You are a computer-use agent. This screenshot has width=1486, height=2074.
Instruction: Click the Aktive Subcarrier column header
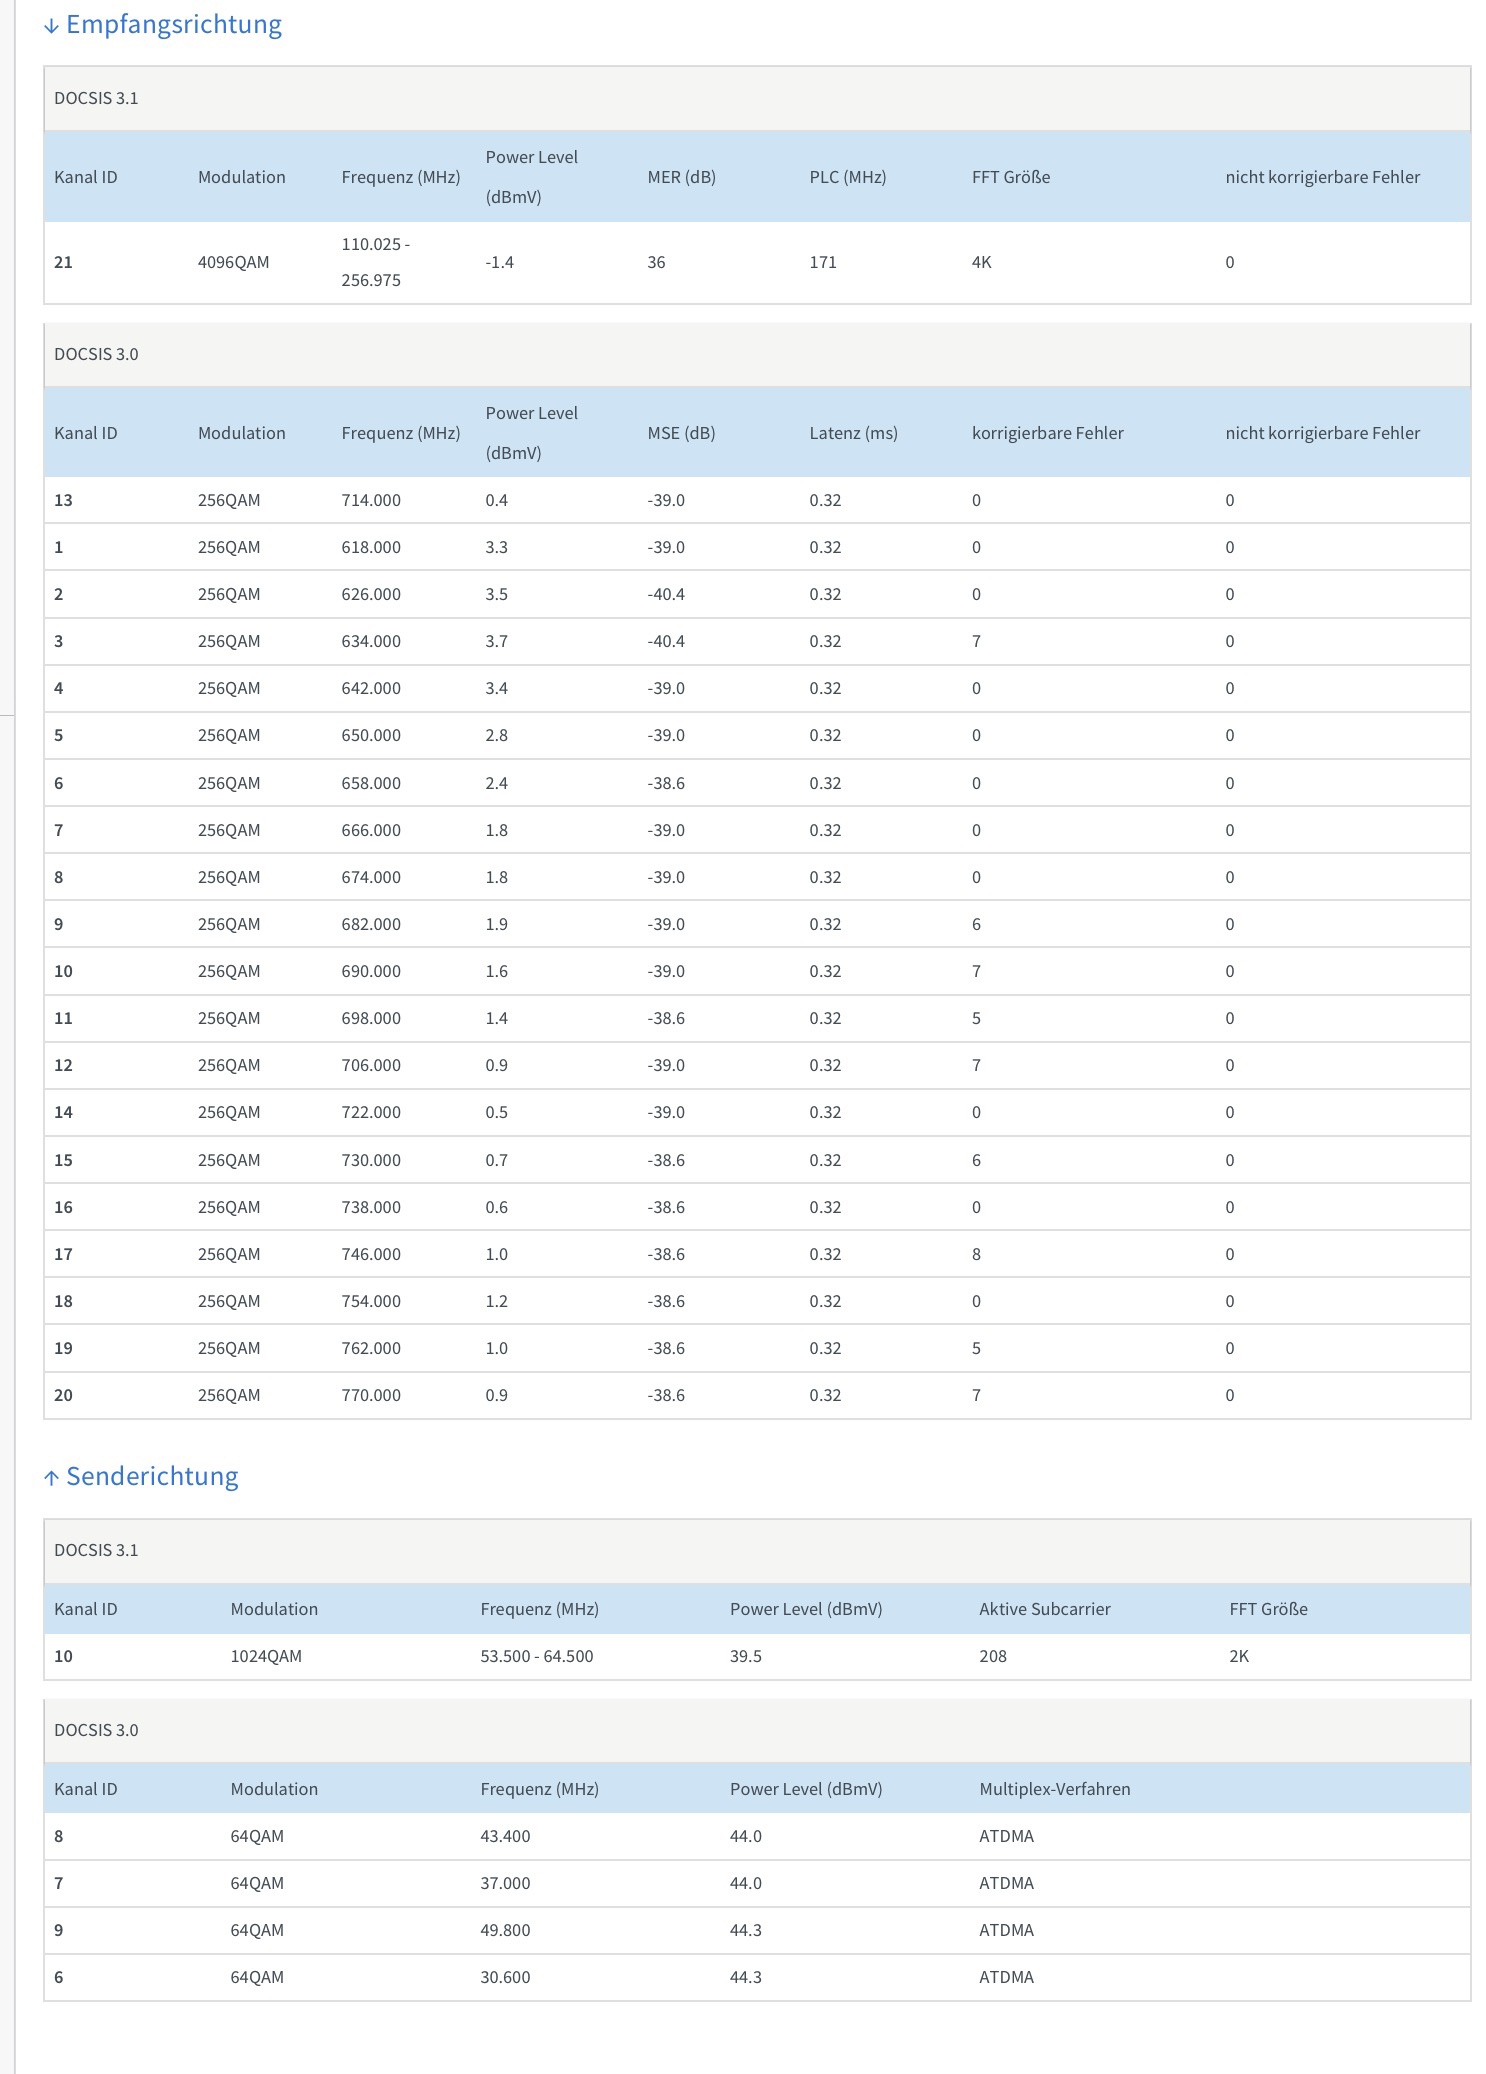click(1044, 1609)
